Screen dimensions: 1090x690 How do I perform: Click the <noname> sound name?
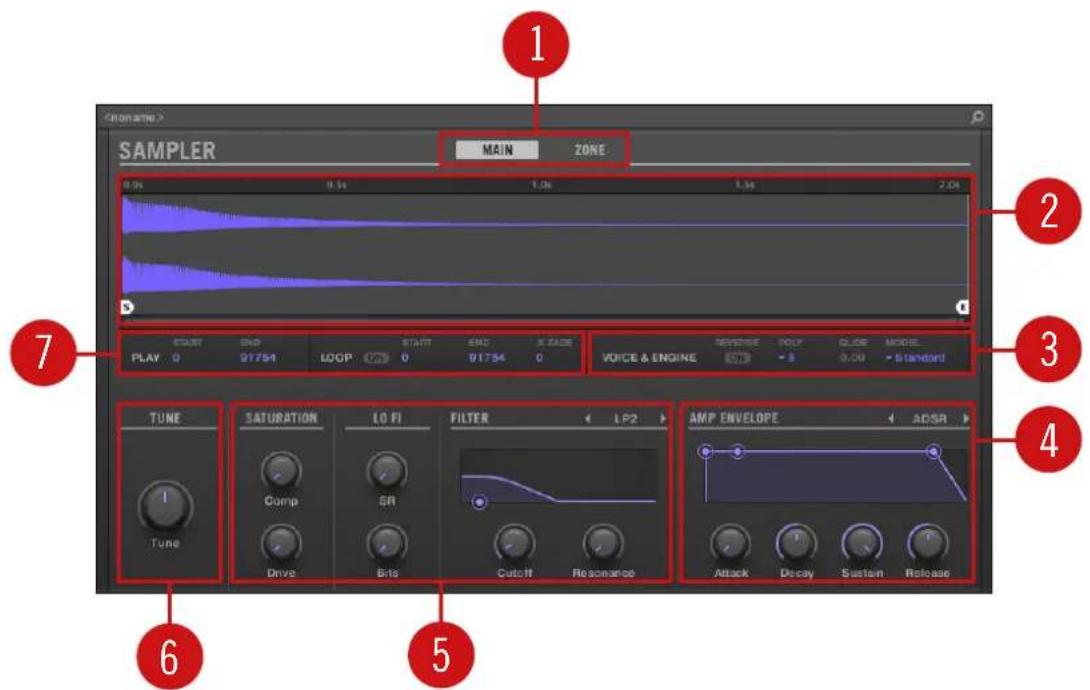pos(133,117)
